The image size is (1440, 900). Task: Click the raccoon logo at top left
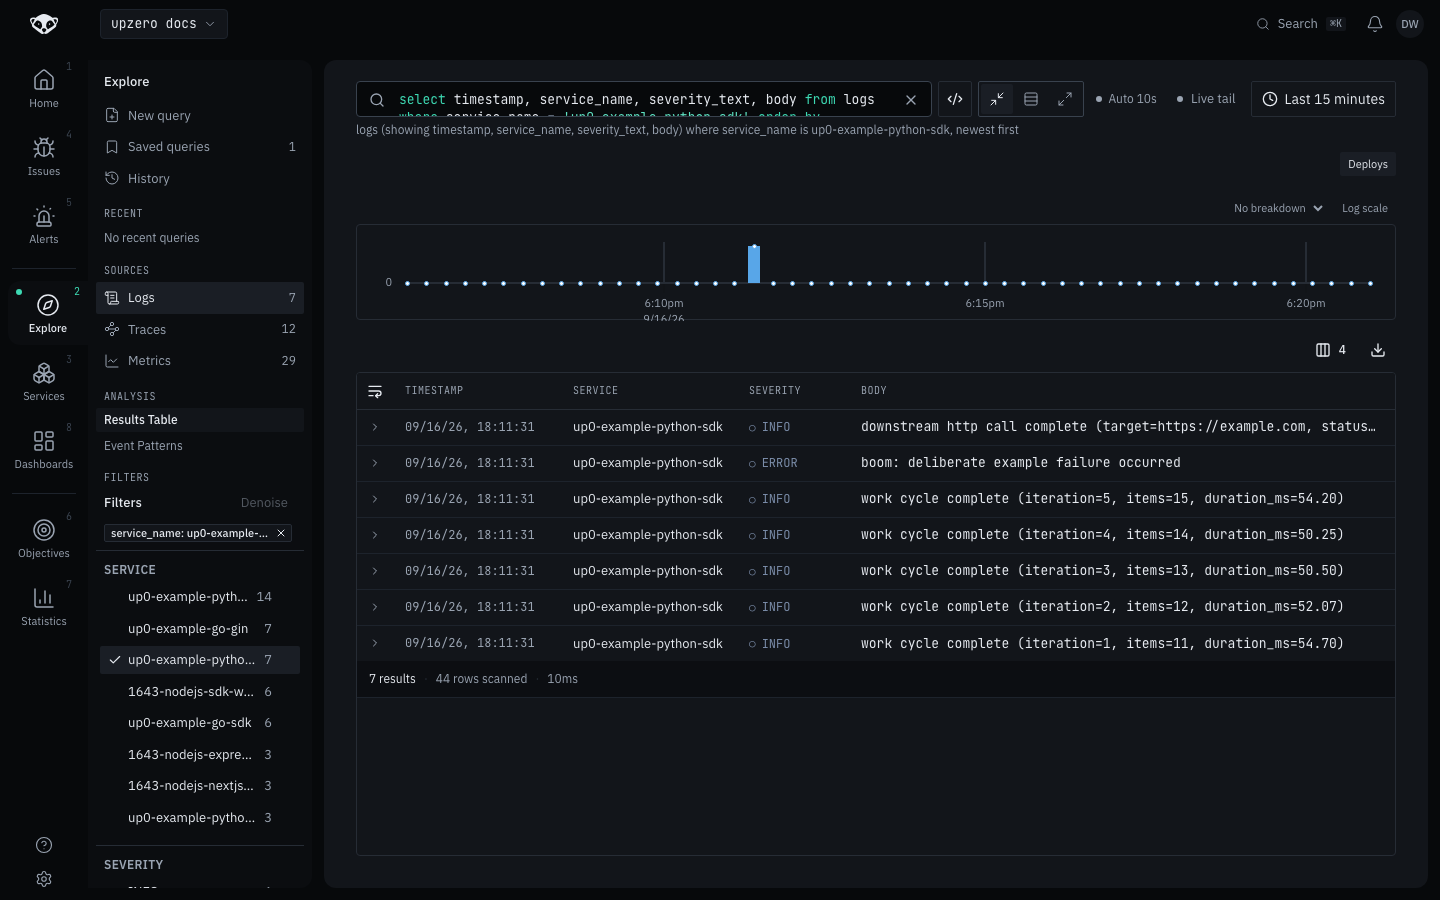pyautogui.click(x=44, y=24)
